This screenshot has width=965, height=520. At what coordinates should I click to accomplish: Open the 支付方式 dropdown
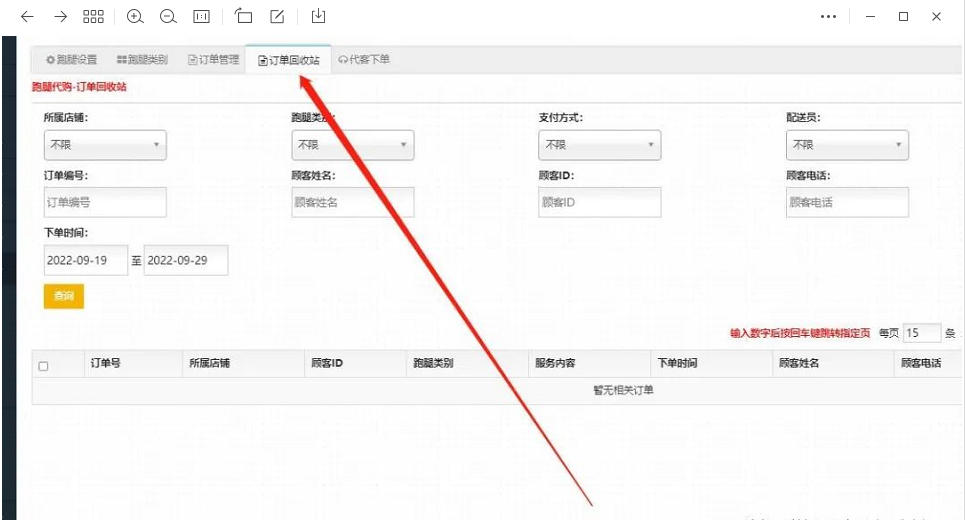(x=599, y=145)
